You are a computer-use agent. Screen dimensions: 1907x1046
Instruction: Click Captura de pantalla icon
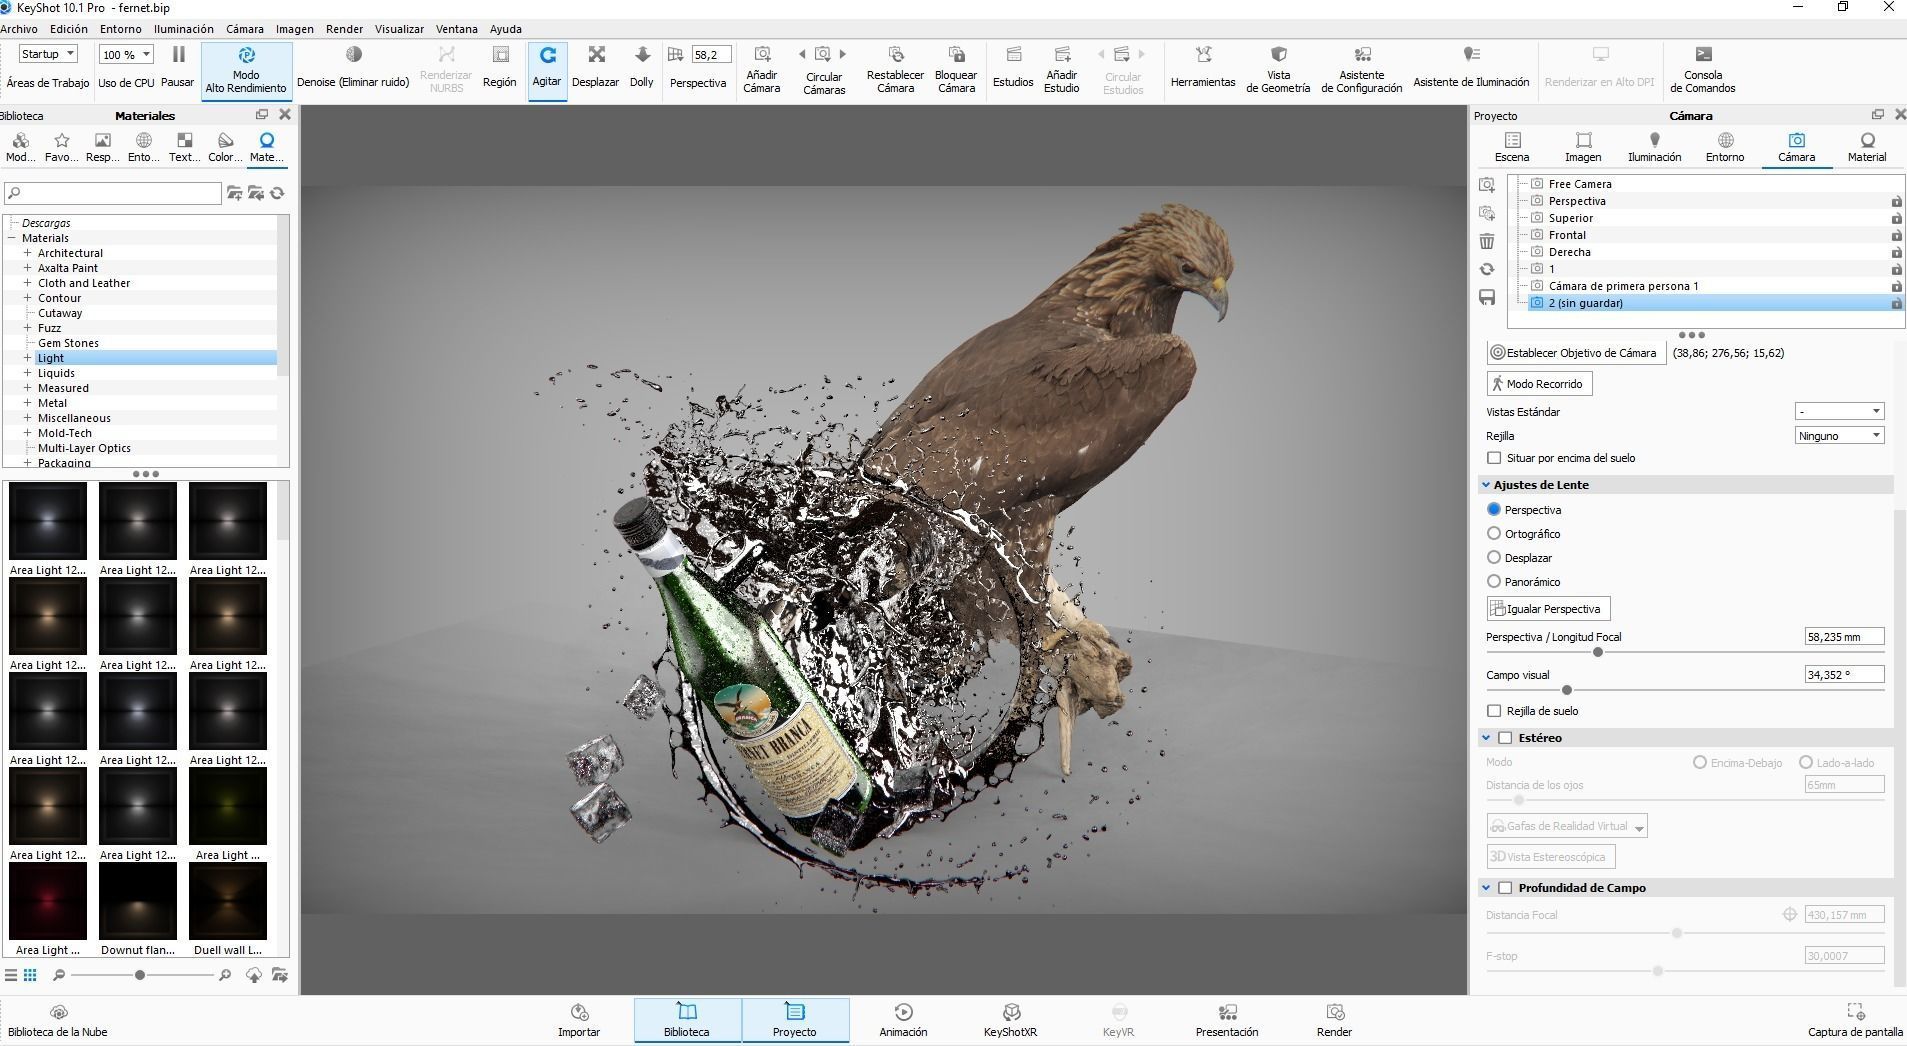click(x=1856, y=1011)
